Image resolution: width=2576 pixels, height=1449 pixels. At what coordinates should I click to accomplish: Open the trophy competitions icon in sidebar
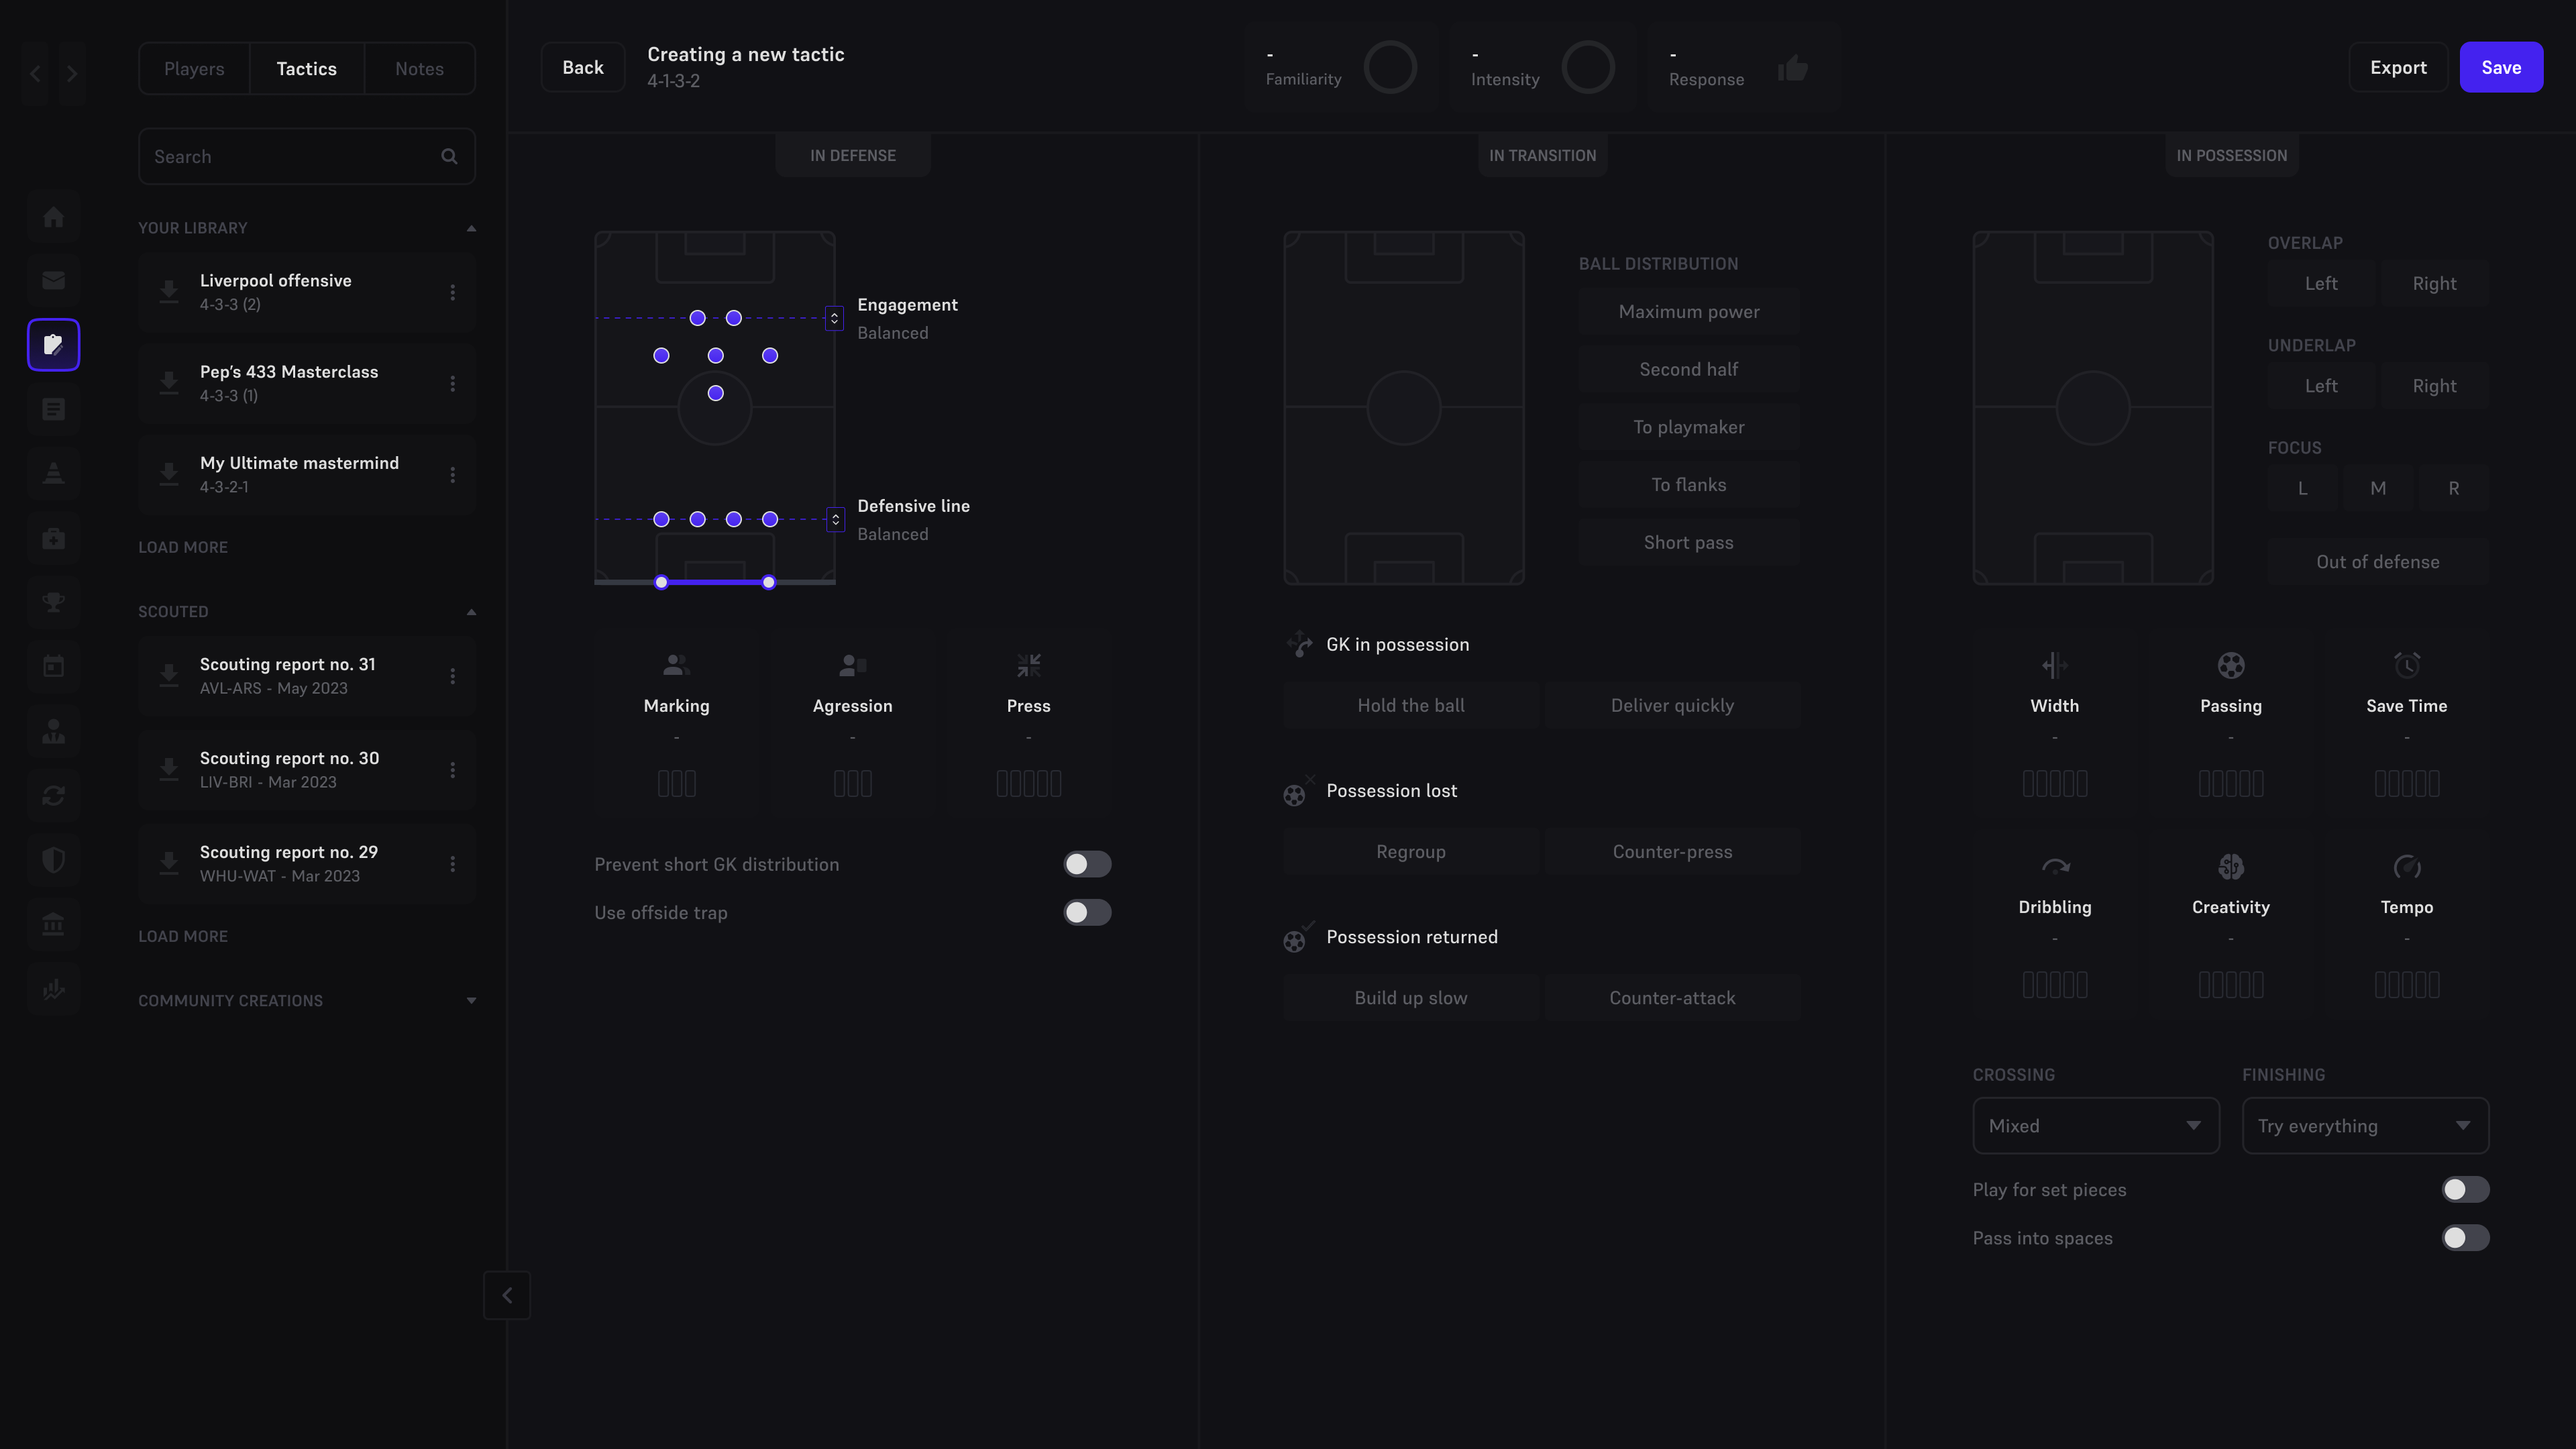[x=53, y=602]
